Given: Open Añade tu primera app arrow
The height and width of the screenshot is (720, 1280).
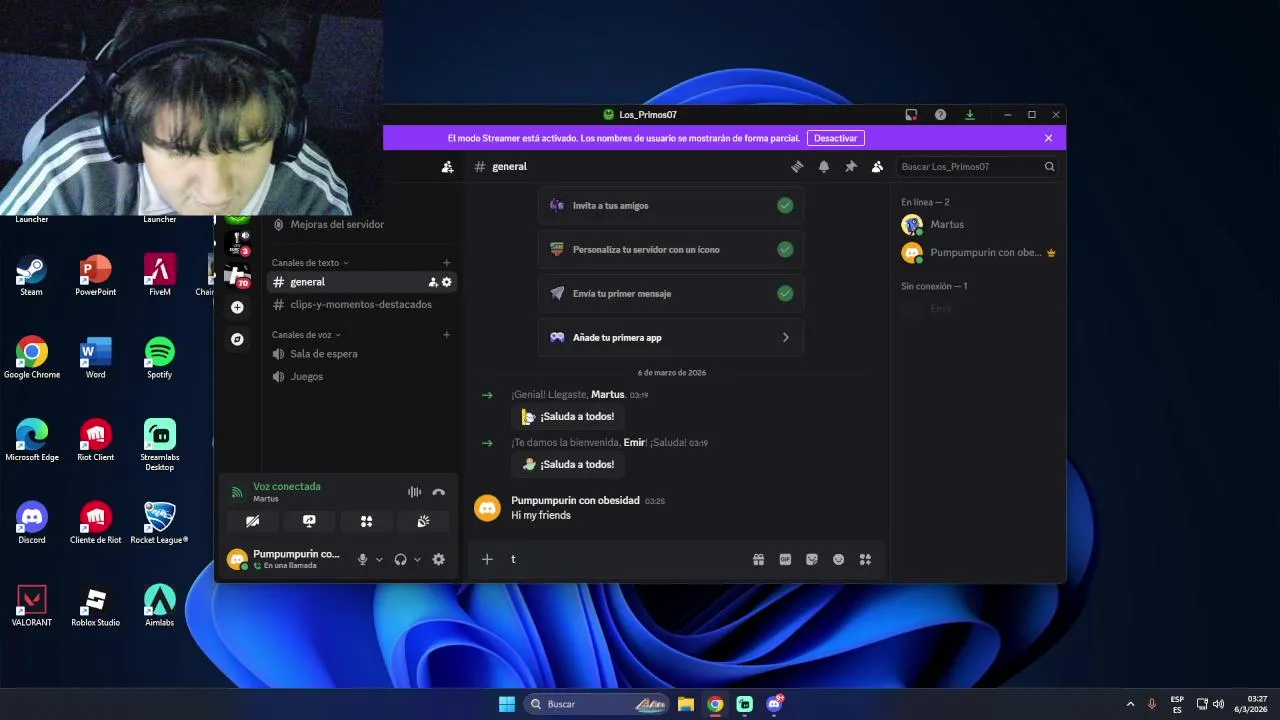Looking at the screenshot, I should click(x=785, y=338).
